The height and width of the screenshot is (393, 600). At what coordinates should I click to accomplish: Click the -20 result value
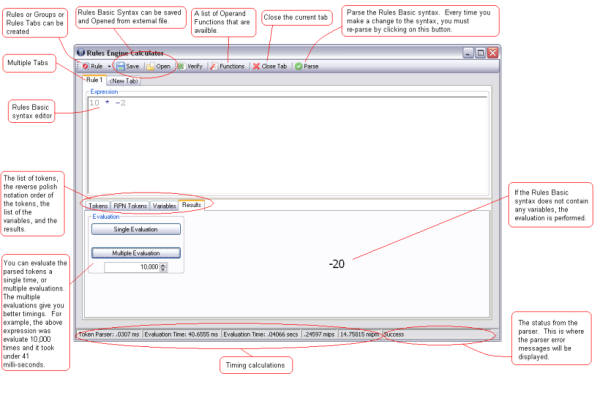coord(337,264)
